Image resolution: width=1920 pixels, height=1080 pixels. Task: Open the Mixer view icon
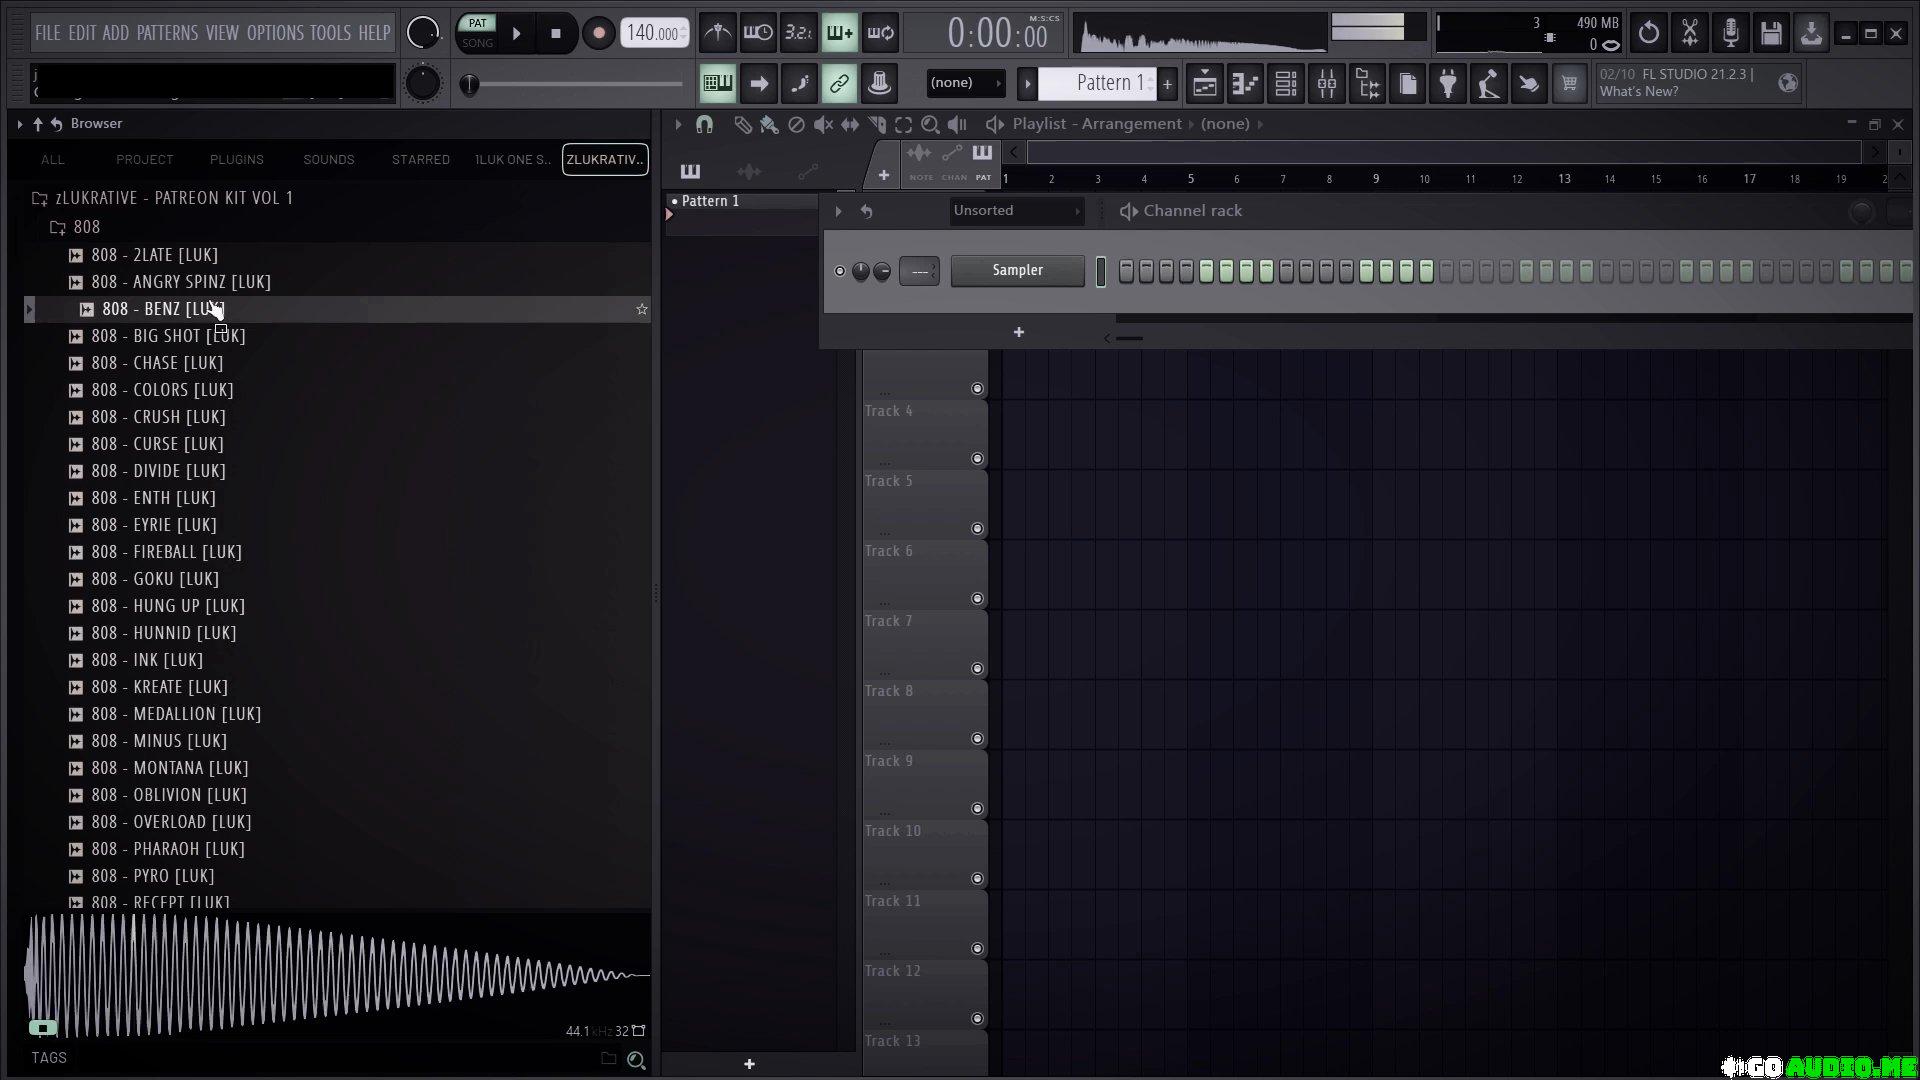(x=1327, y=84)
